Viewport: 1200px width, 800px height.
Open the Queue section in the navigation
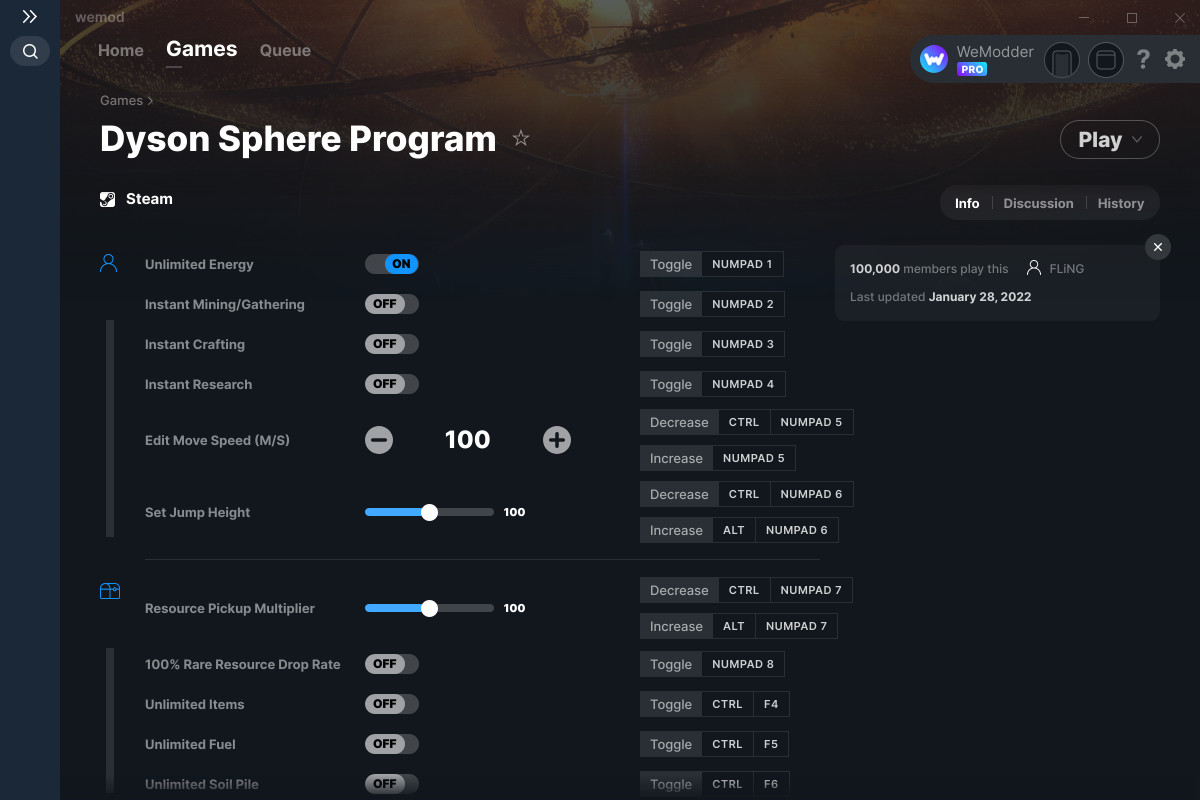tap(284, 50)
